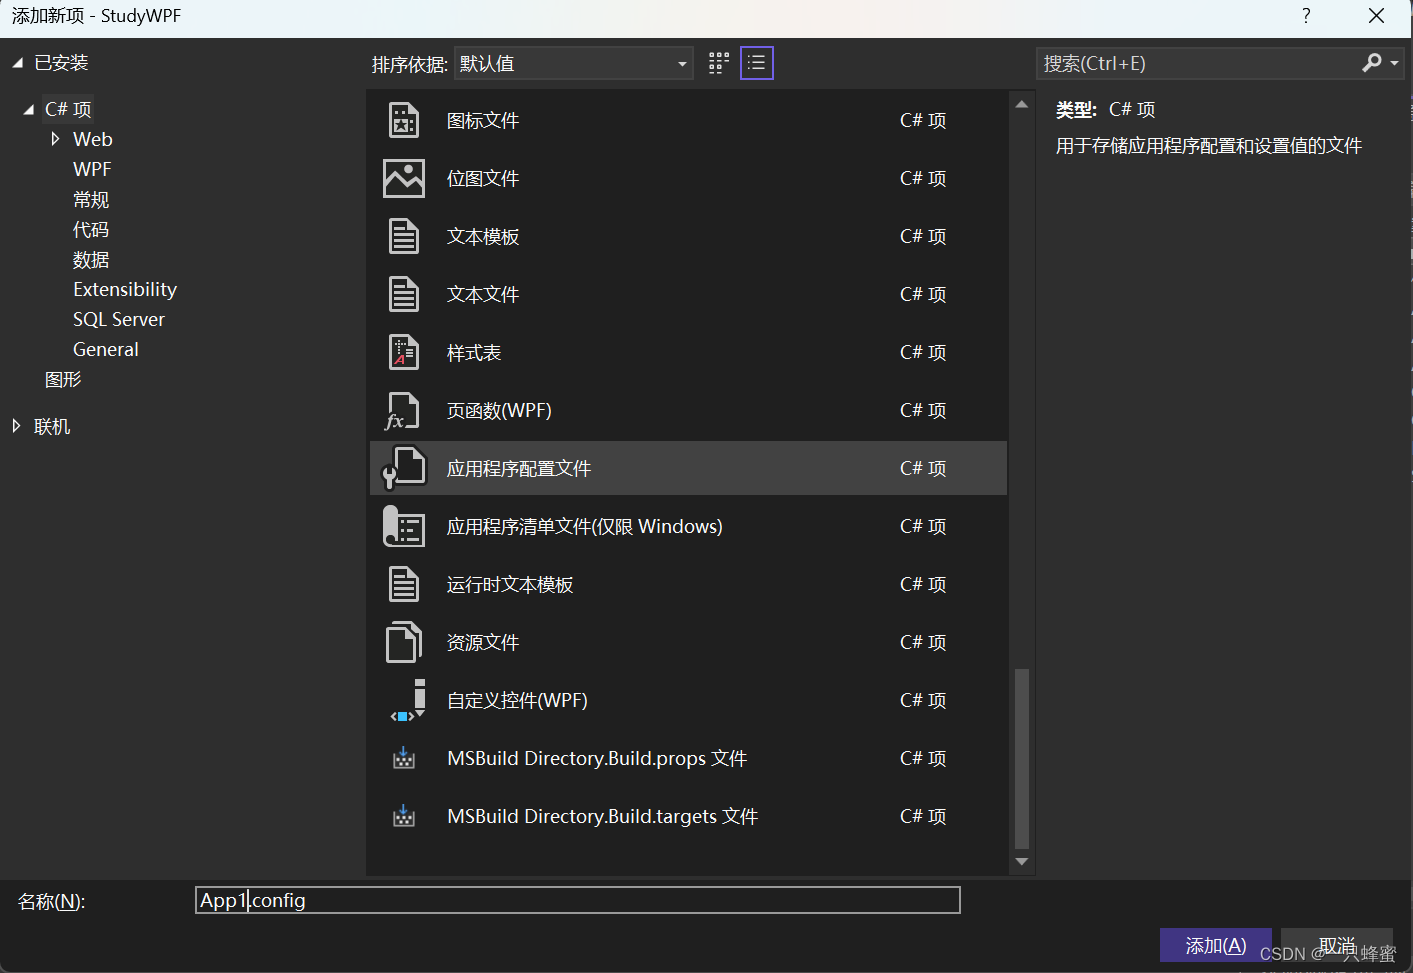Select the 应用程序清单文件 manifest template
This screenshot has width=1413, height=973.
click(584, 526)
